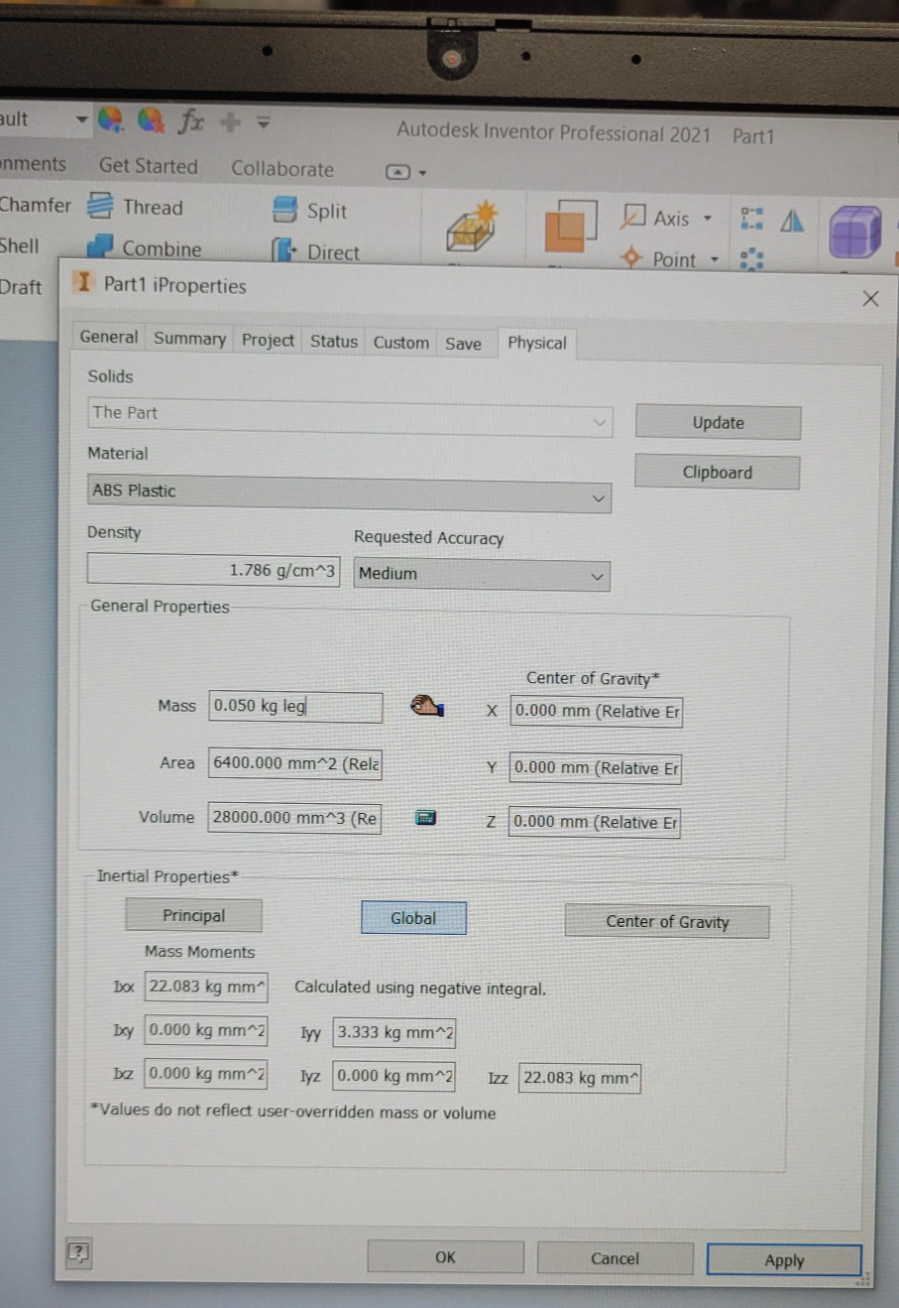Viewport: 899px width, 1308px height.
Task: Click the Thread tool icon
Action: click(x=99, y=206)
